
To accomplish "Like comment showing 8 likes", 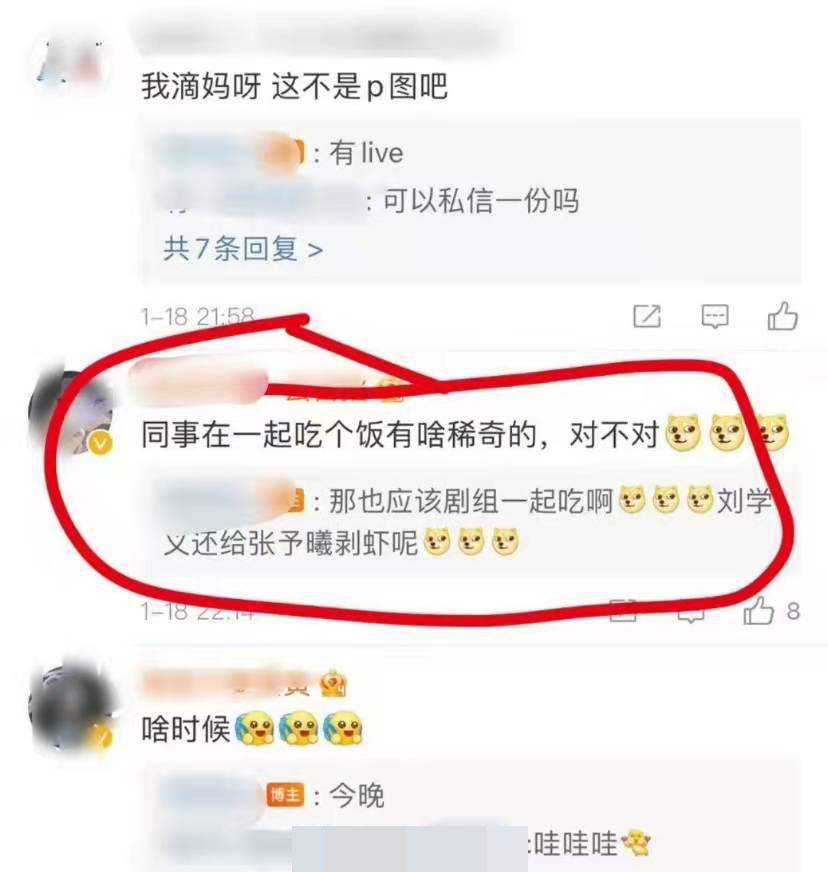I will pos(758,611).
